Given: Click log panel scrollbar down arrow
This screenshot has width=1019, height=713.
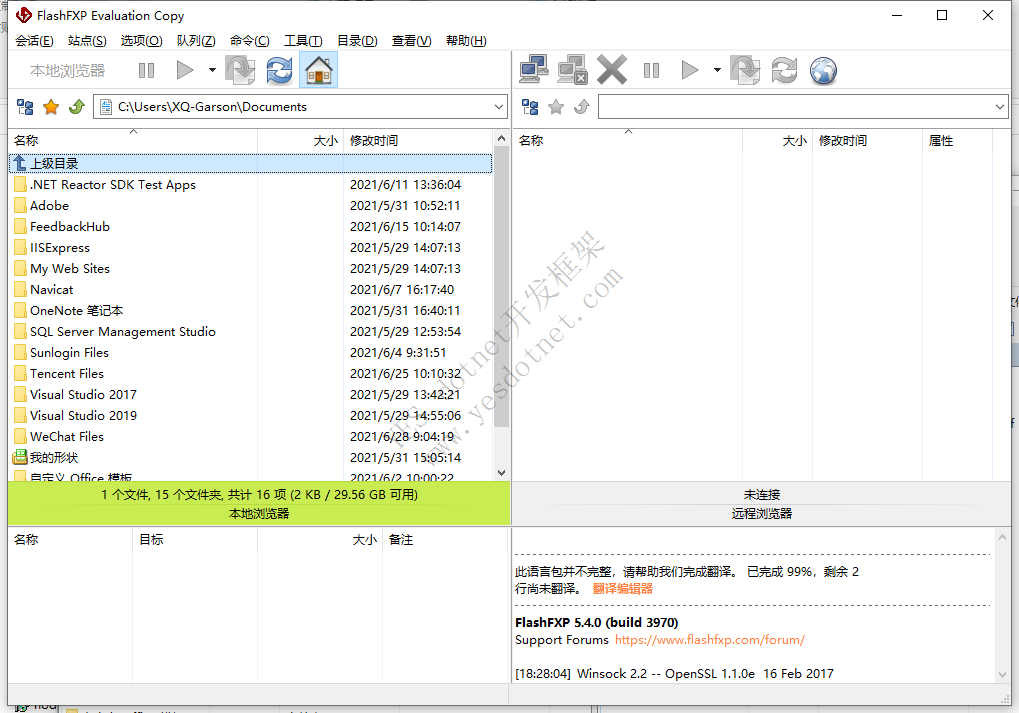Looking at the screenshot, I should pos(1002,675).
